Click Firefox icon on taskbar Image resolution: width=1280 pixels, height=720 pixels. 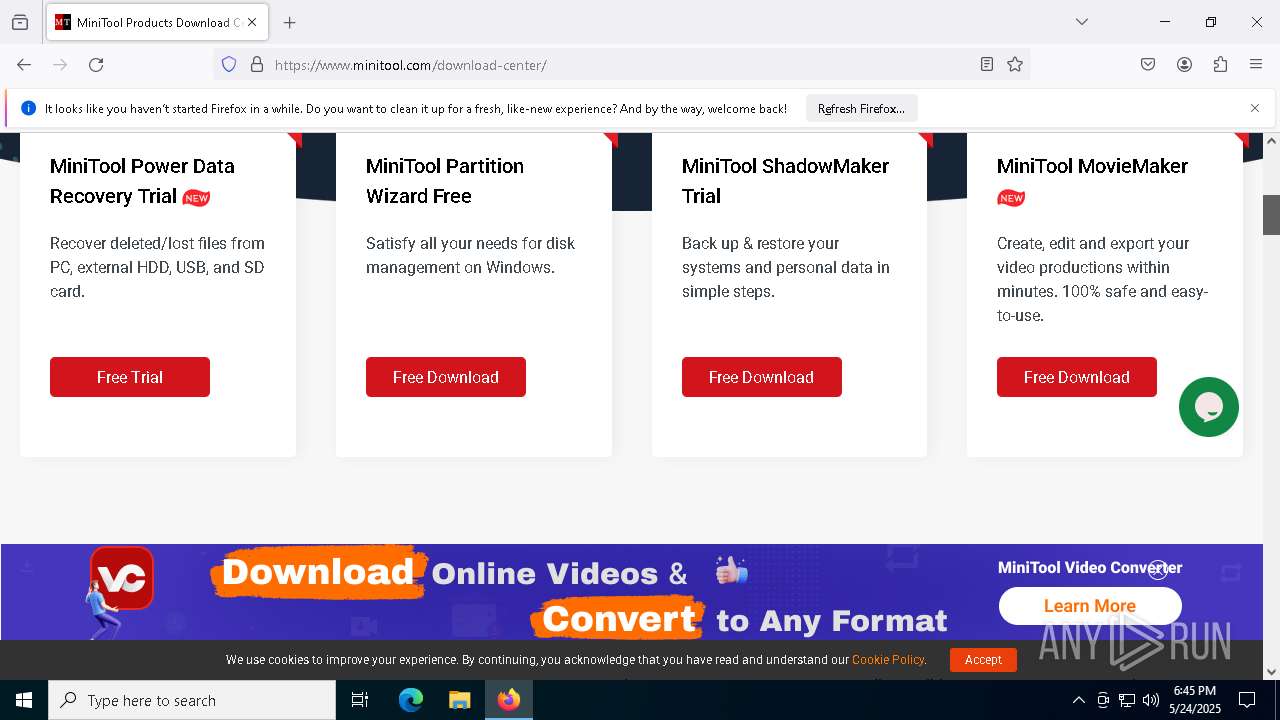(509, 700)
